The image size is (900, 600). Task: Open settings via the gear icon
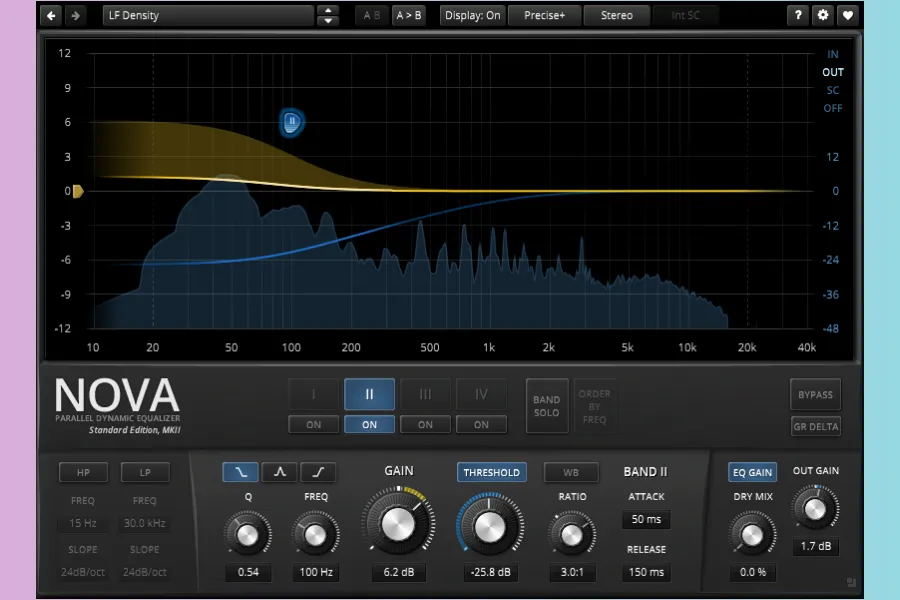[822, 16]
